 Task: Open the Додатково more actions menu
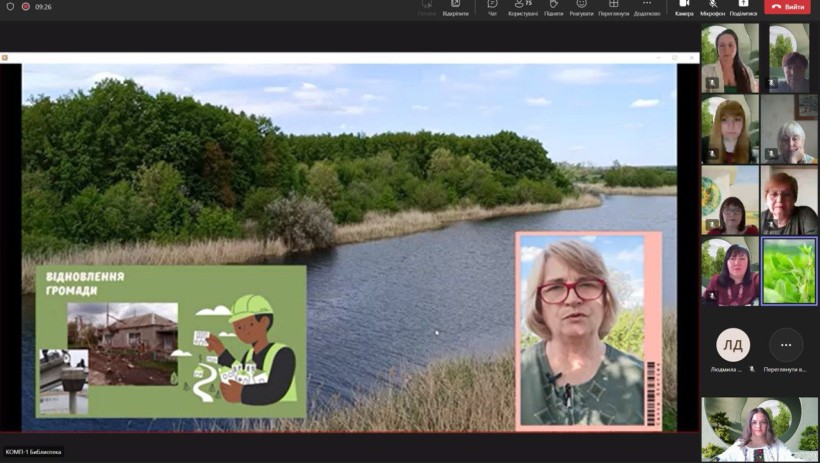click(x=647, y=8)
